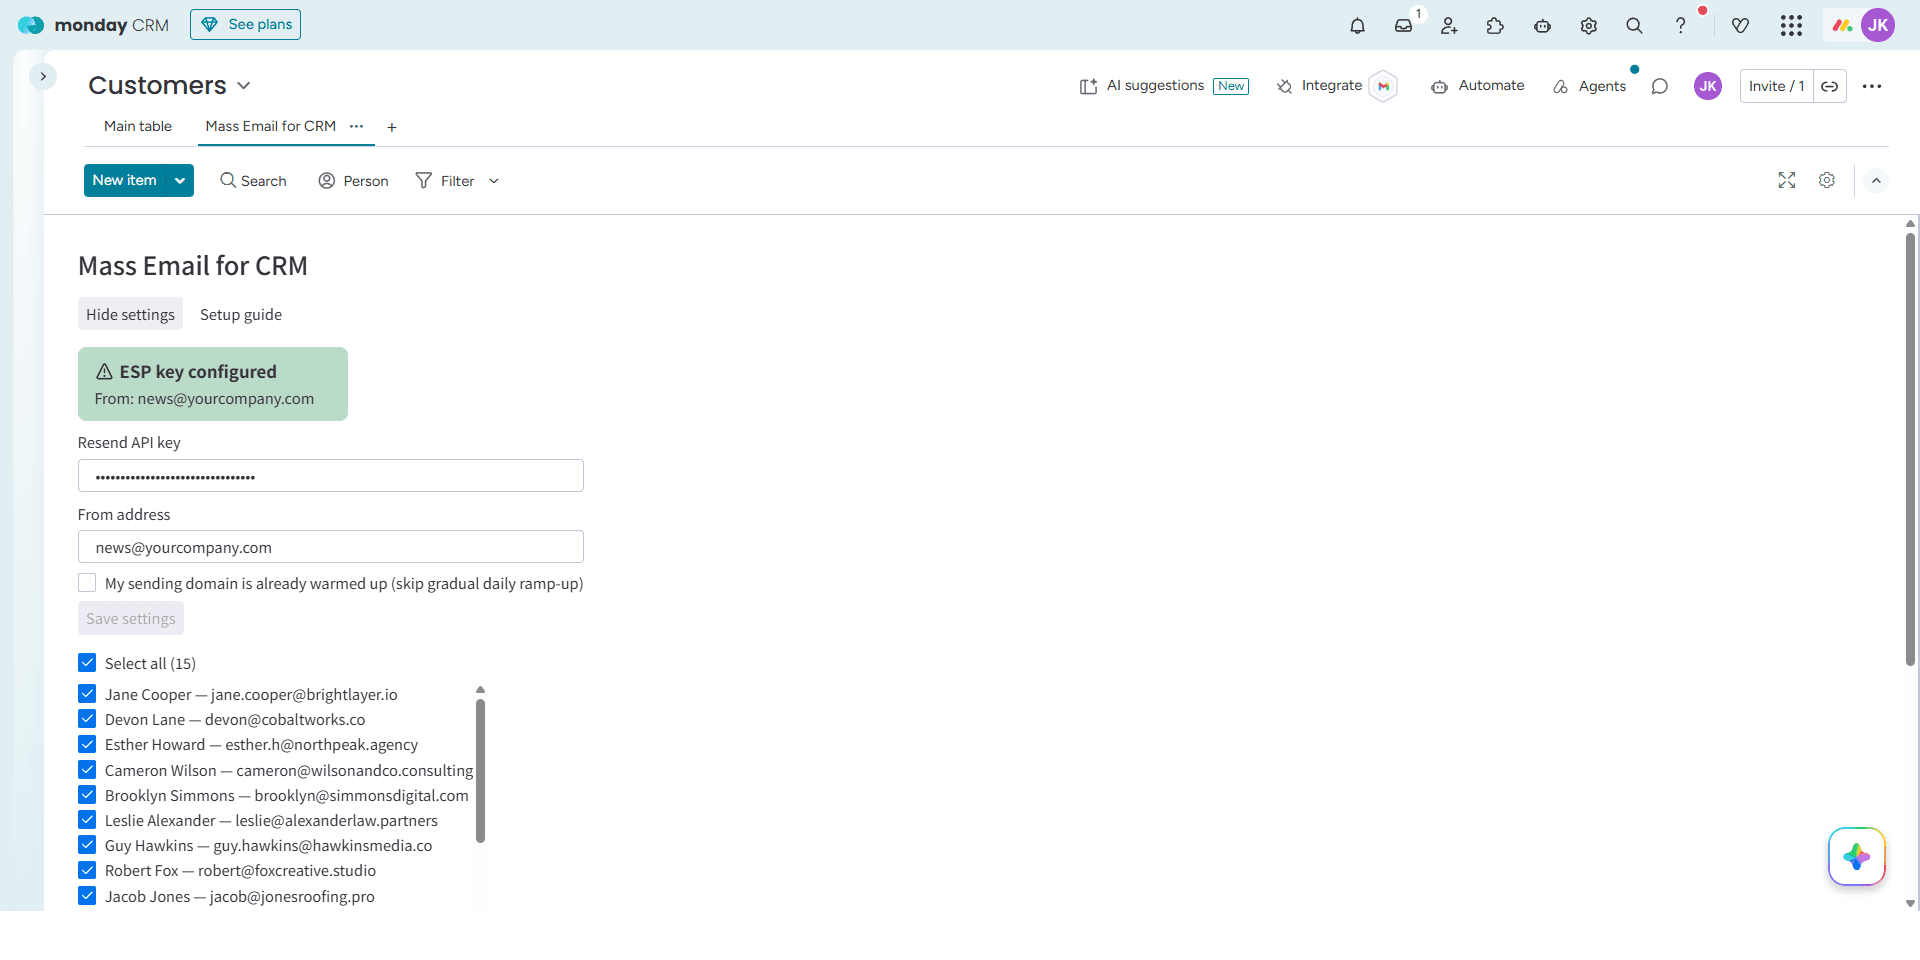Open the top bar robot icon
The height and width of the screenshot is (960, 1920).
(1542, 26)
